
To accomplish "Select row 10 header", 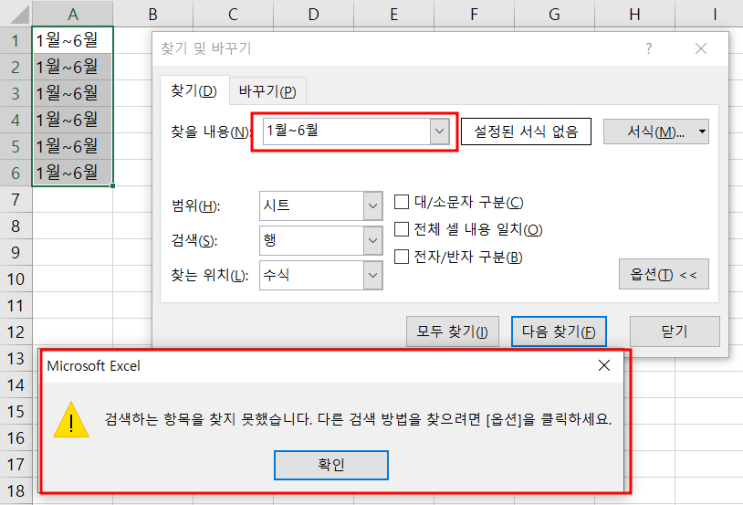I will click(16, 279).
